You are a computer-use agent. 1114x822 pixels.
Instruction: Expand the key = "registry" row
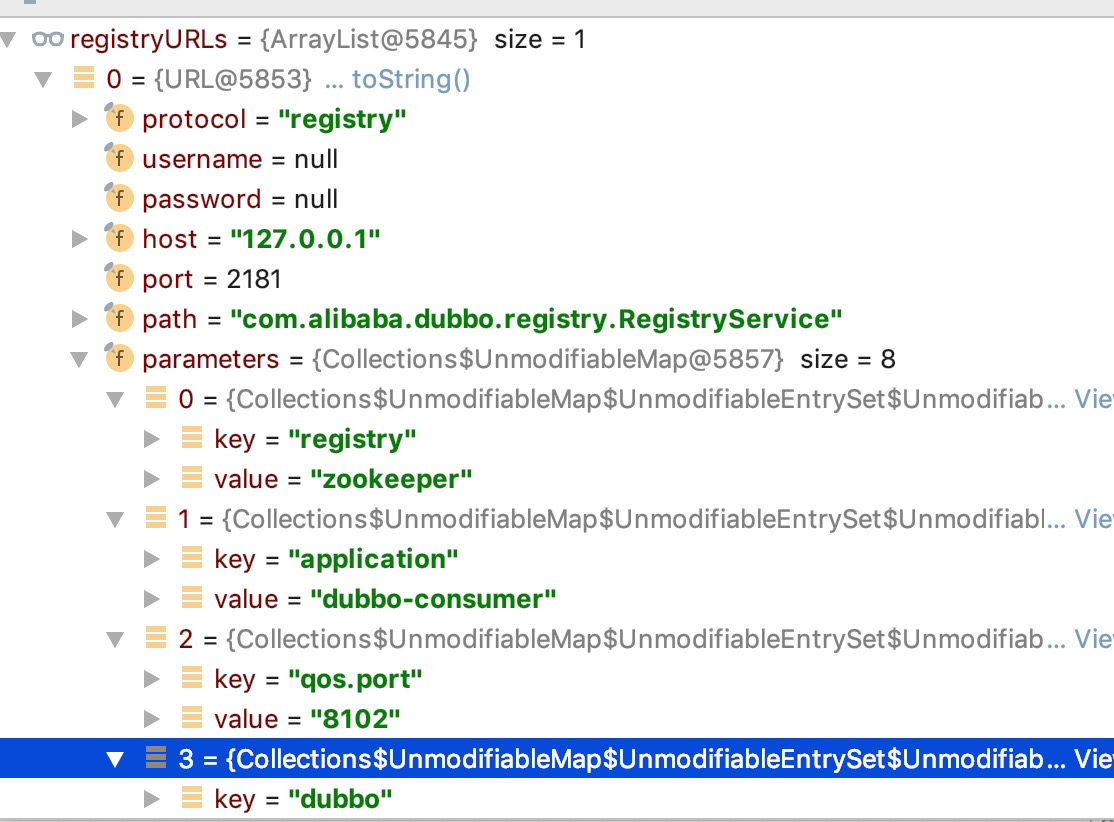[151, 439]
